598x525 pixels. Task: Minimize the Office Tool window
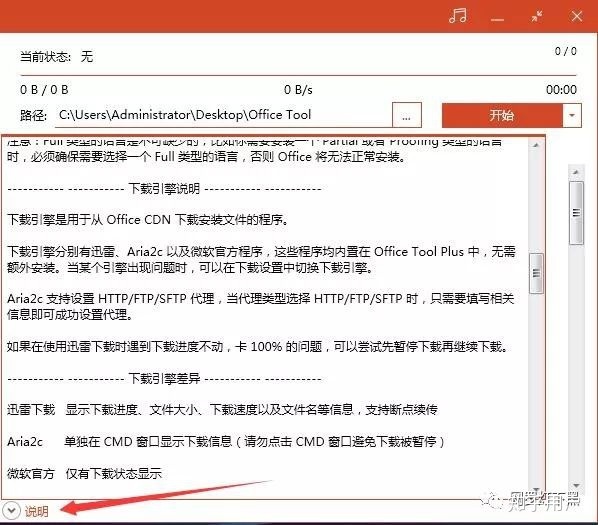coord(497,19)
